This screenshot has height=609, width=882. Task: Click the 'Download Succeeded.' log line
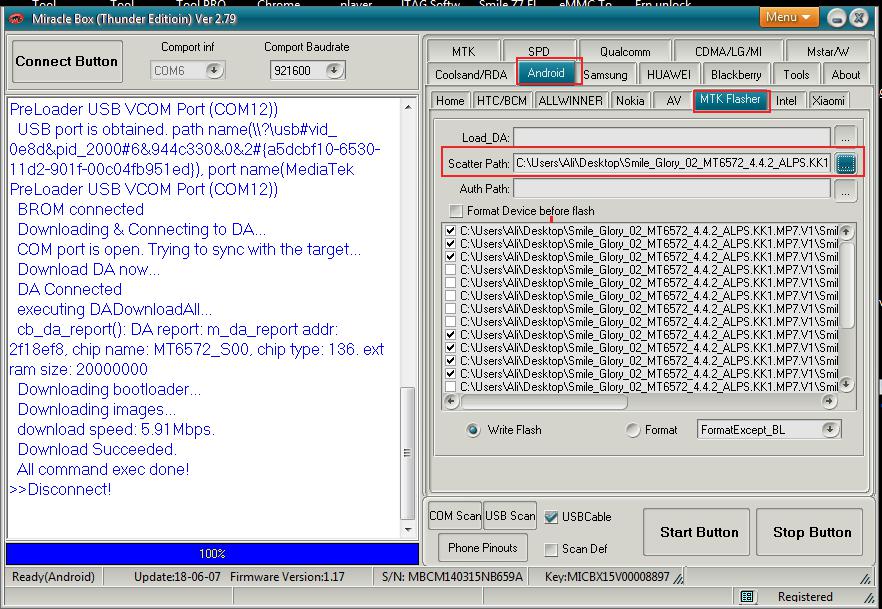click(x=97, y=449)
